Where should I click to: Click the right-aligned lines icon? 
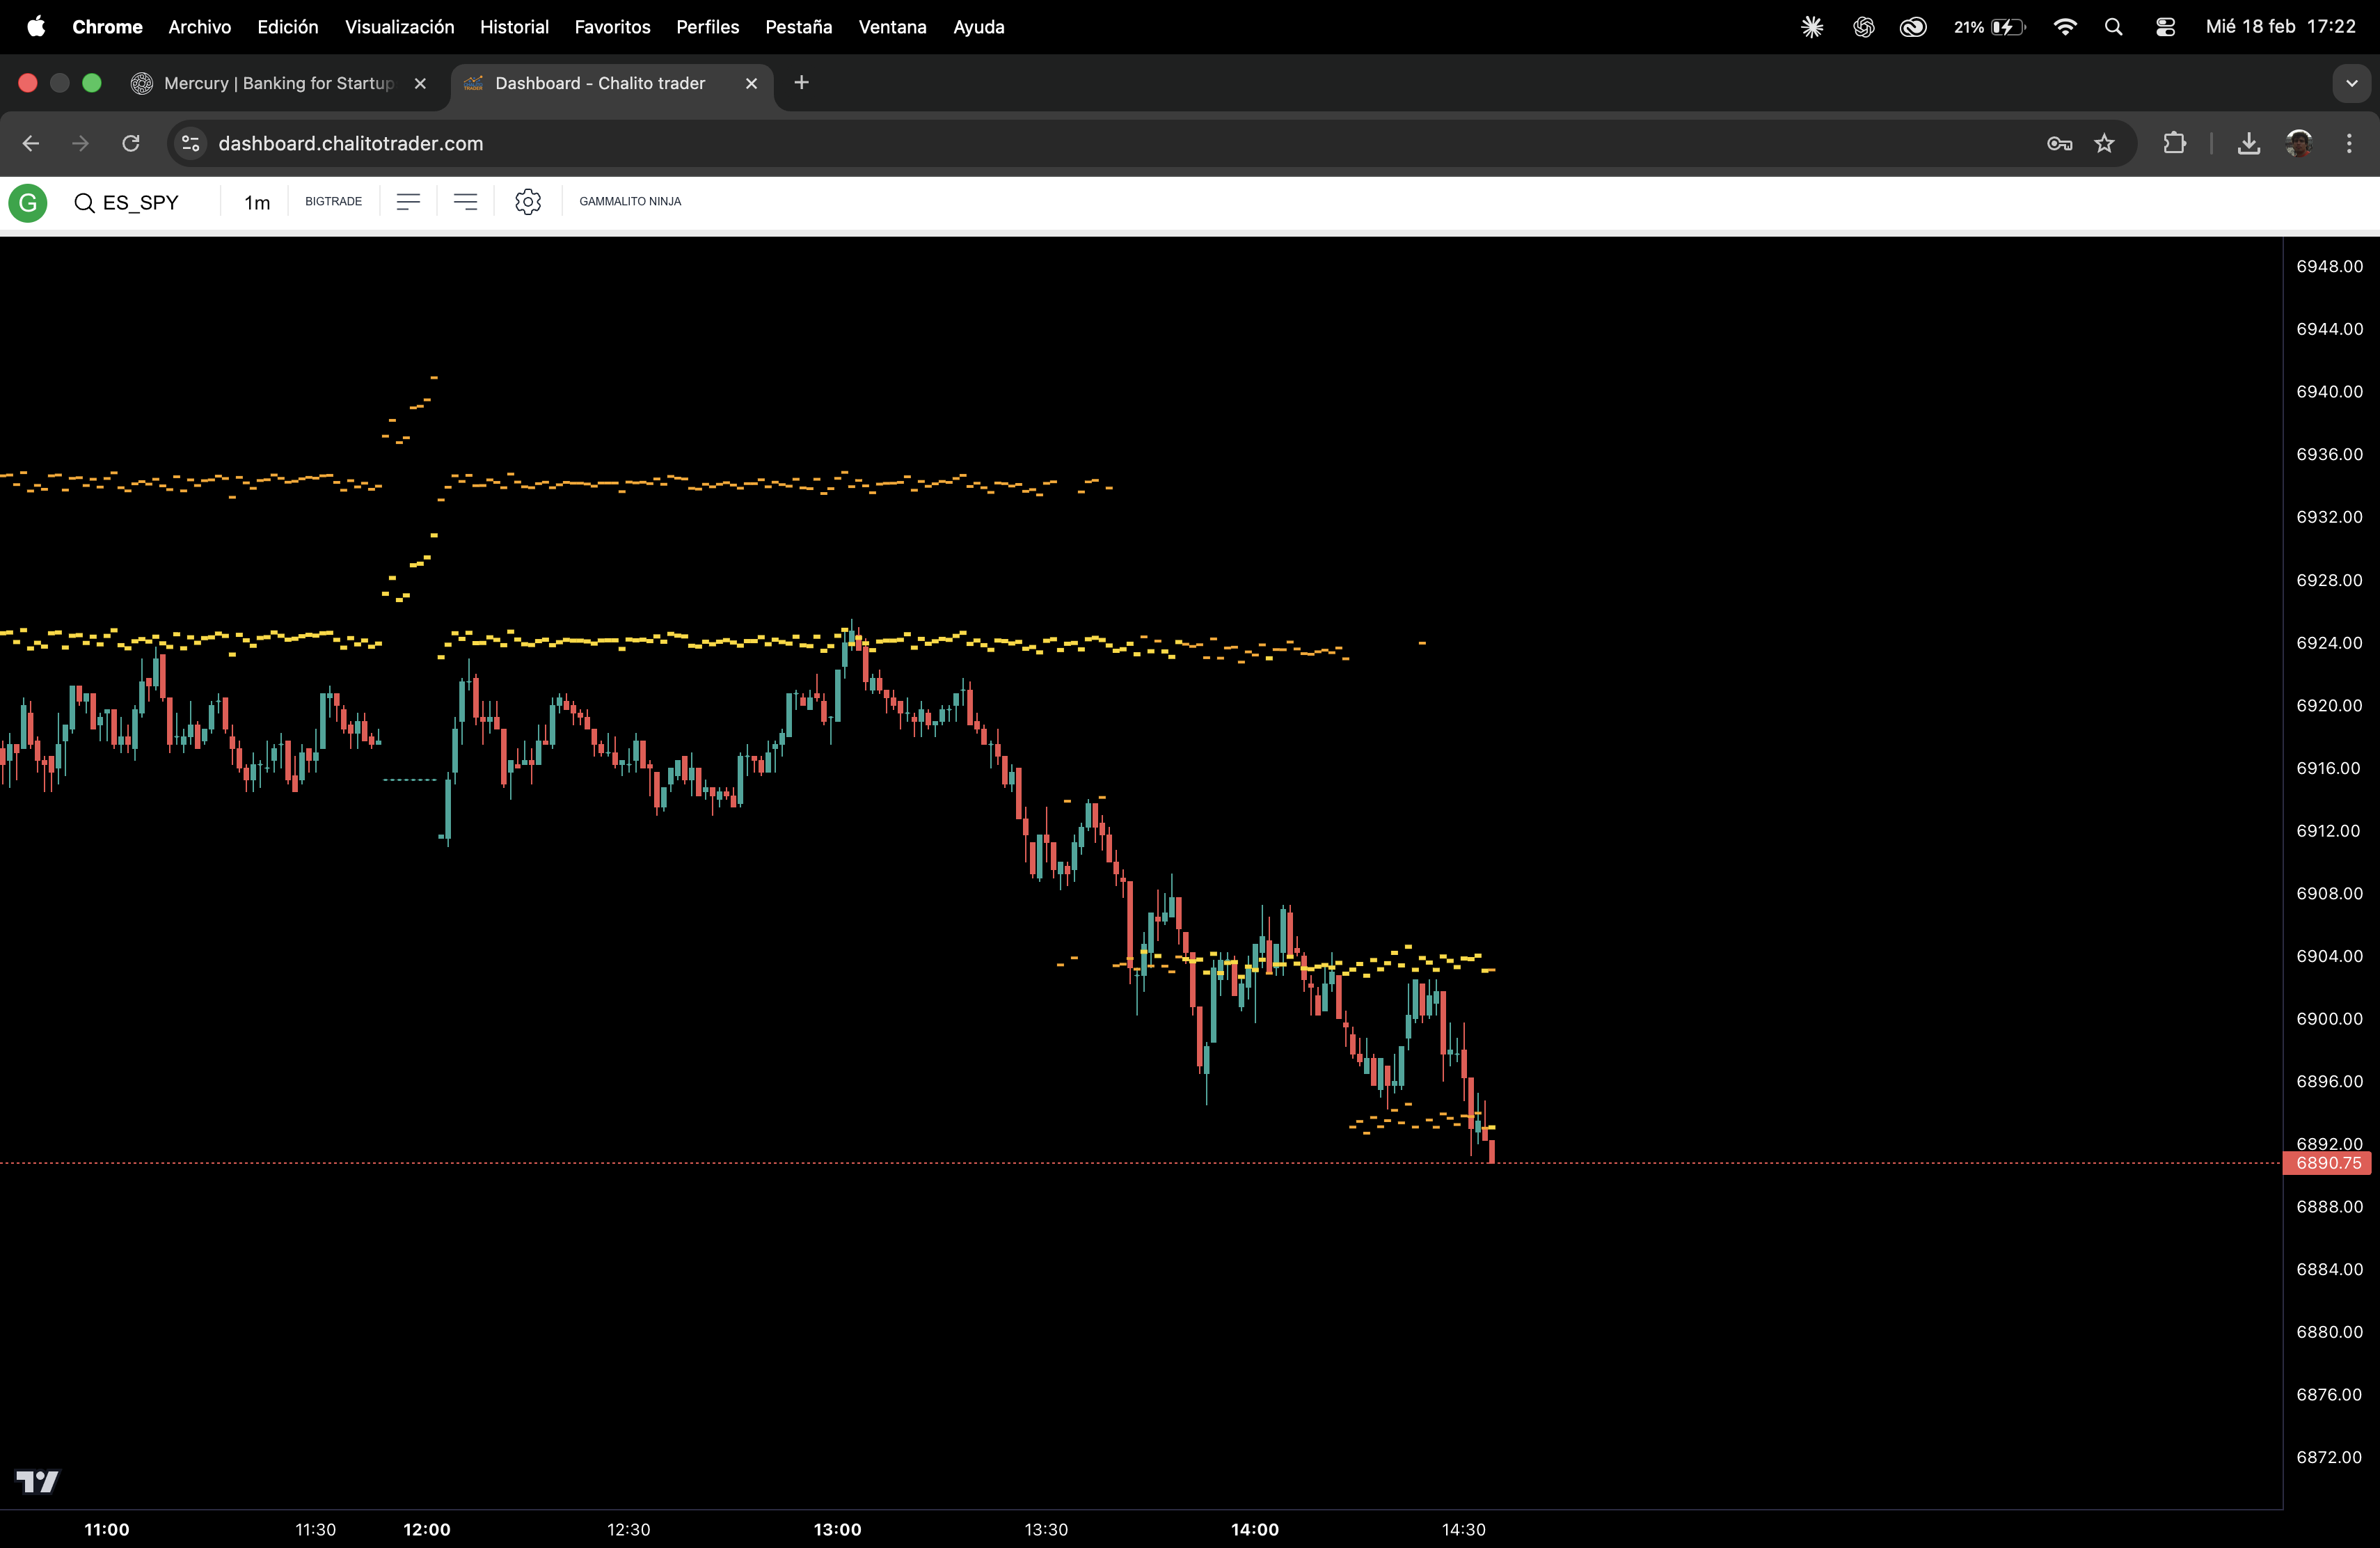tap(465, 202)
